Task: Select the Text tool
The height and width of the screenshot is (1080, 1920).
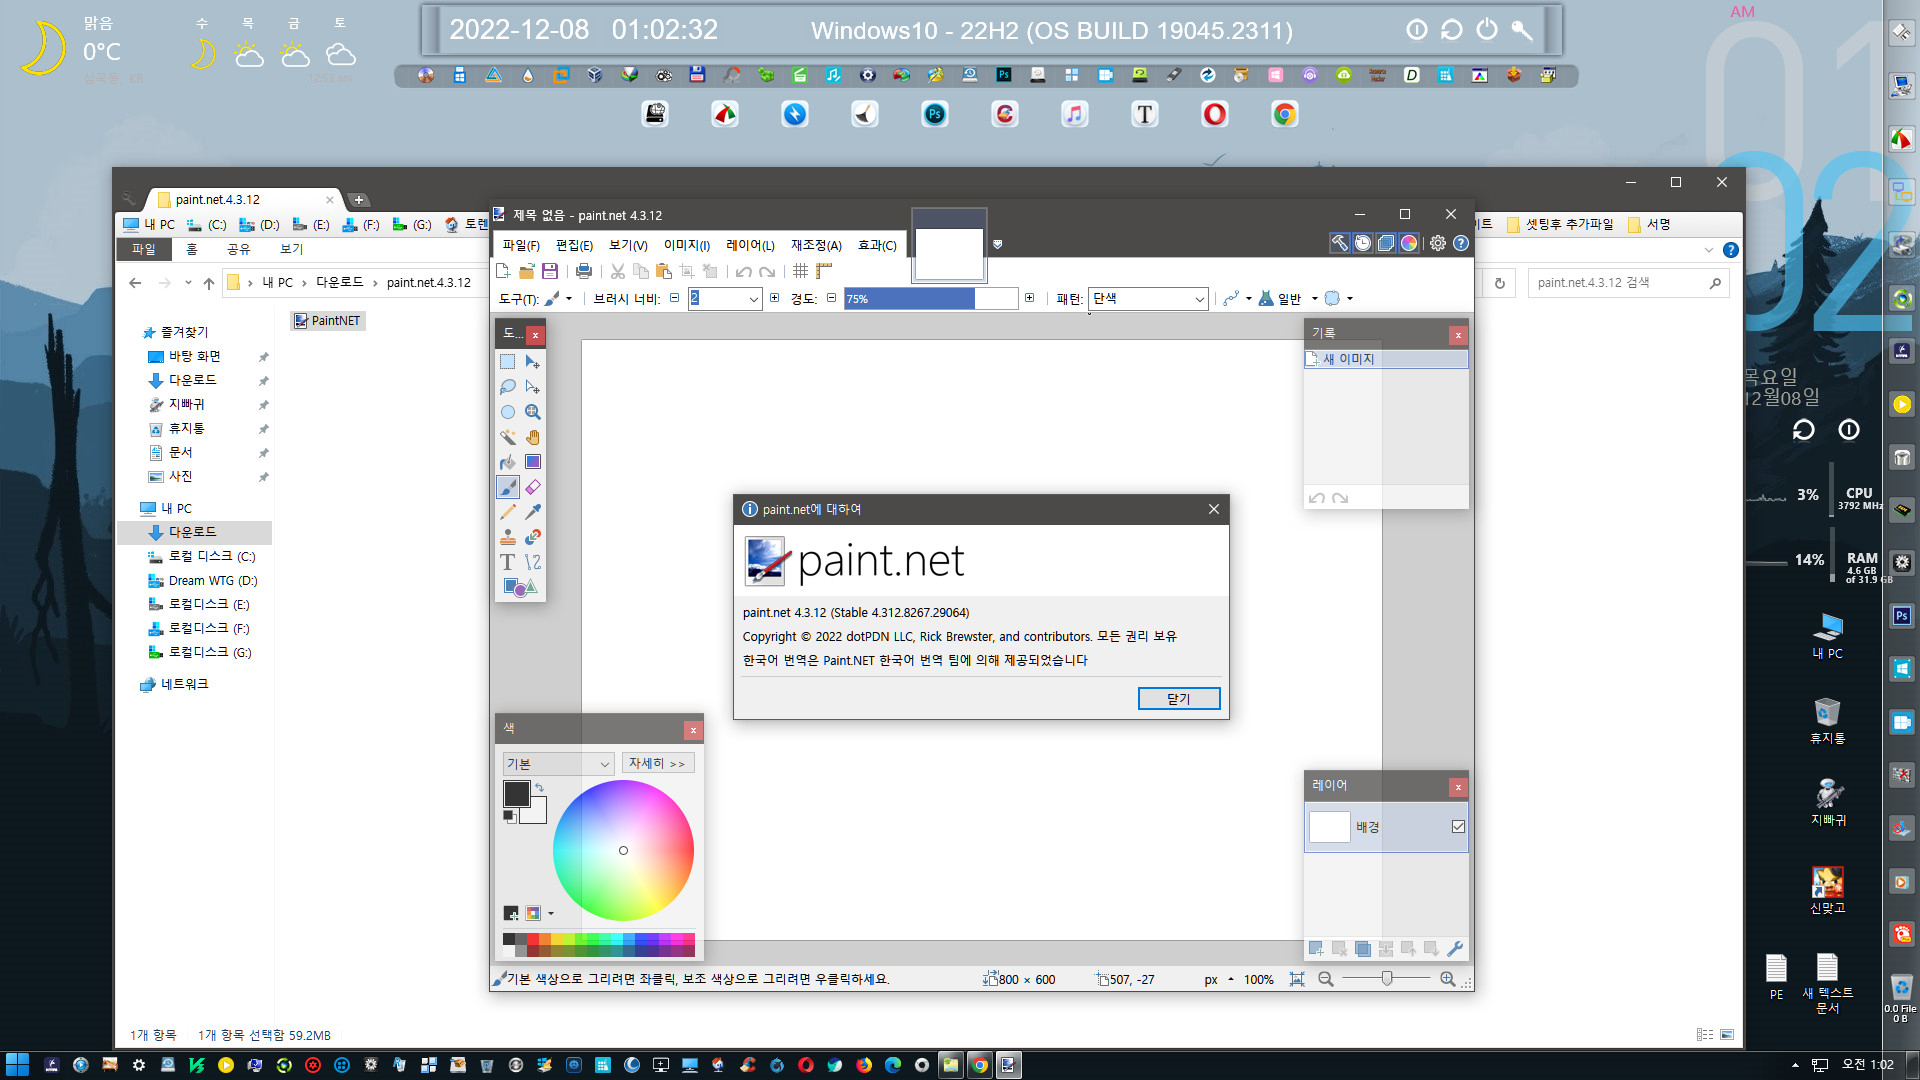Action: point(508,562)
